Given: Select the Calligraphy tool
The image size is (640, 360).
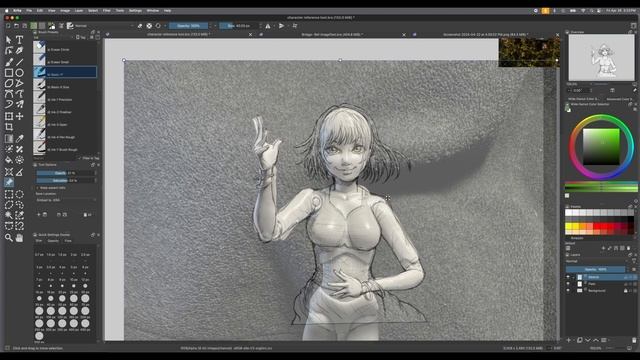Looking at the screenshot, I should tap(19, 51).
